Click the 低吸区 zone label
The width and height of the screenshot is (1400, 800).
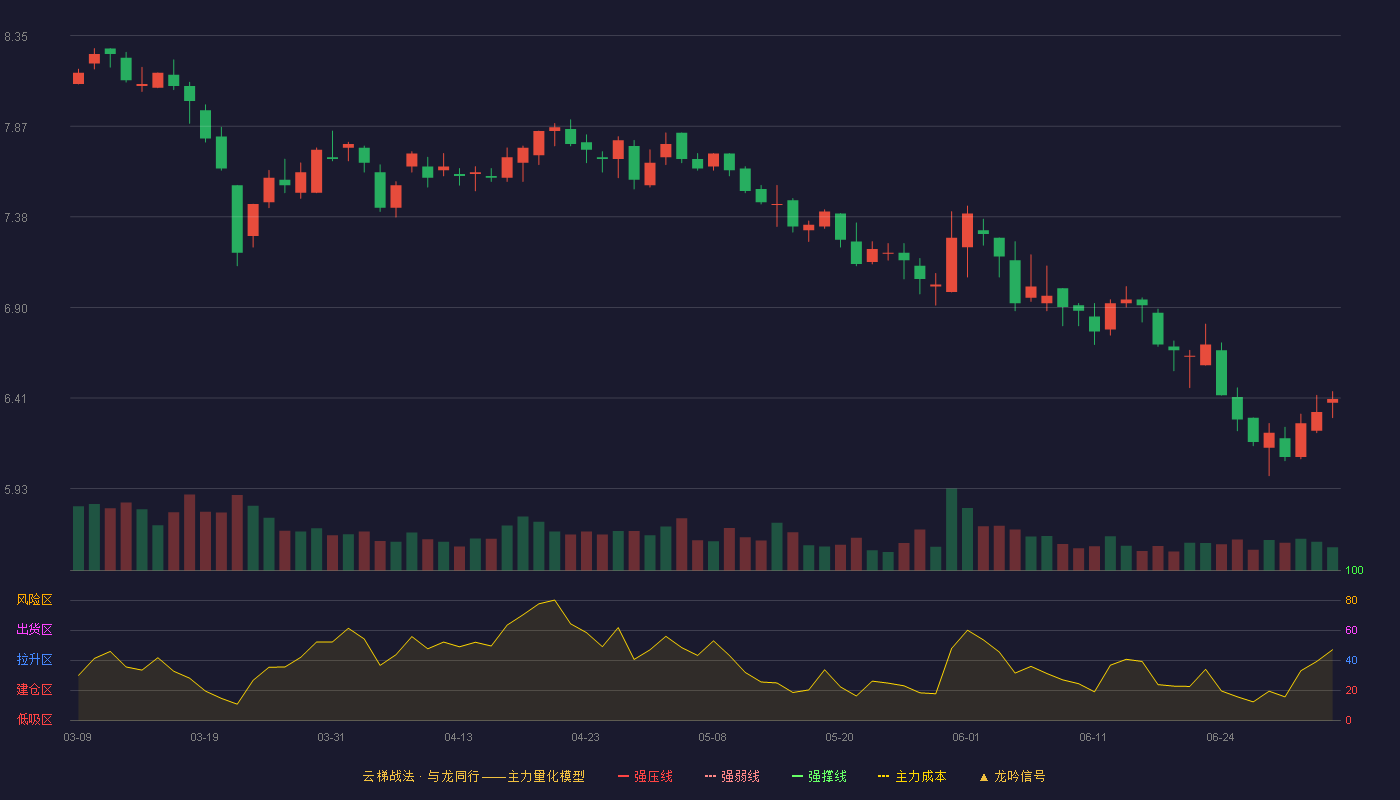click(x=34, y=719)
